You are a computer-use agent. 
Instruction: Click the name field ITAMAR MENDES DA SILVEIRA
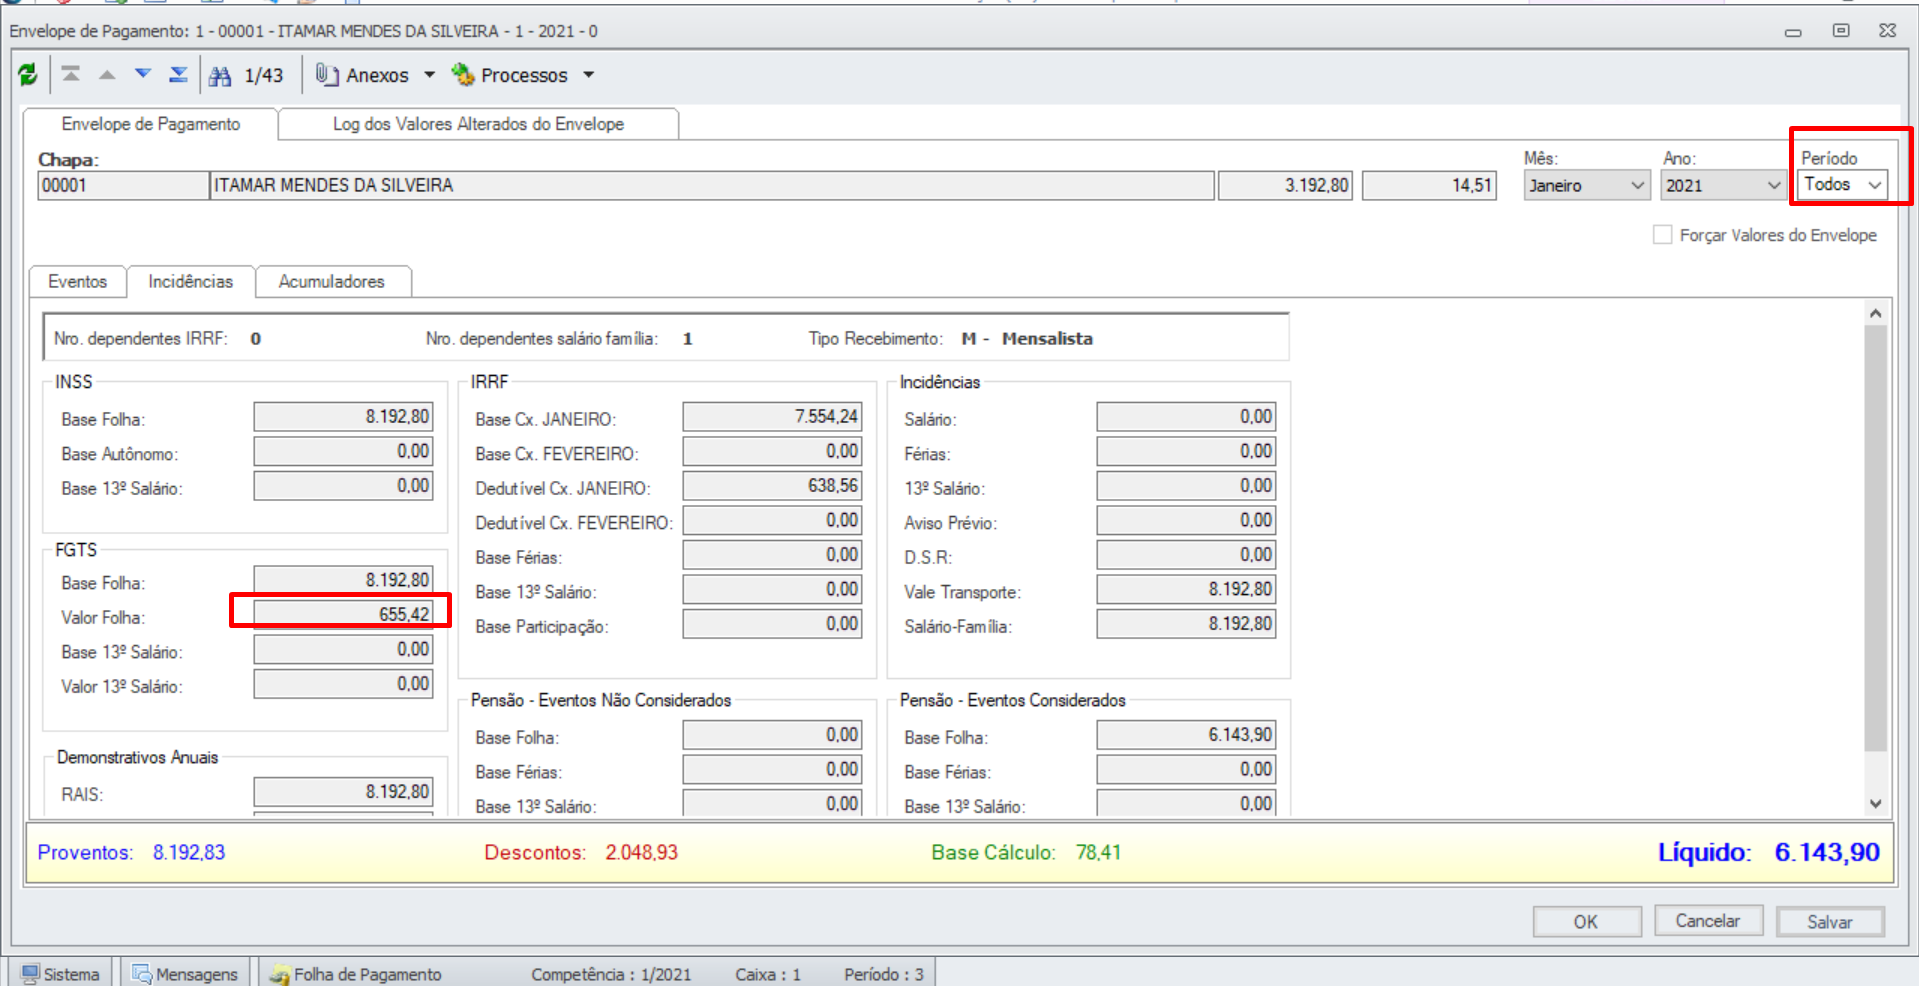[x=712, y=186]
